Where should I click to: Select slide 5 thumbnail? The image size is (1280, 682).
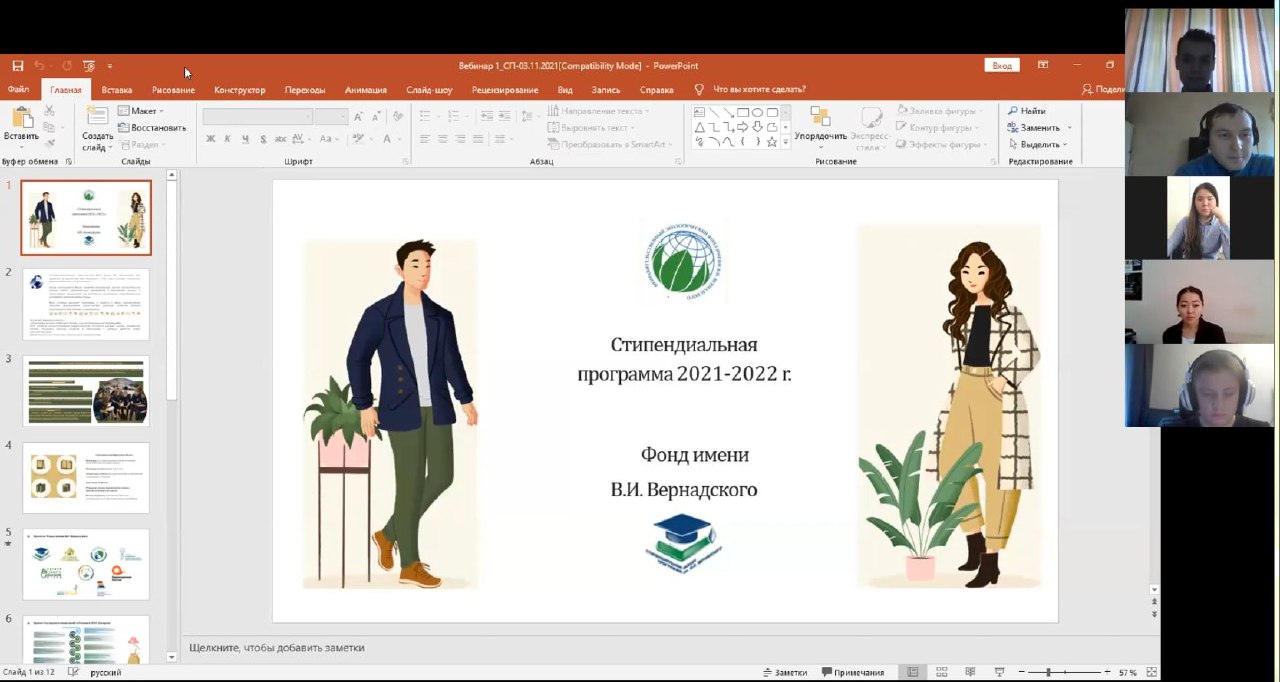coord(86,565)
